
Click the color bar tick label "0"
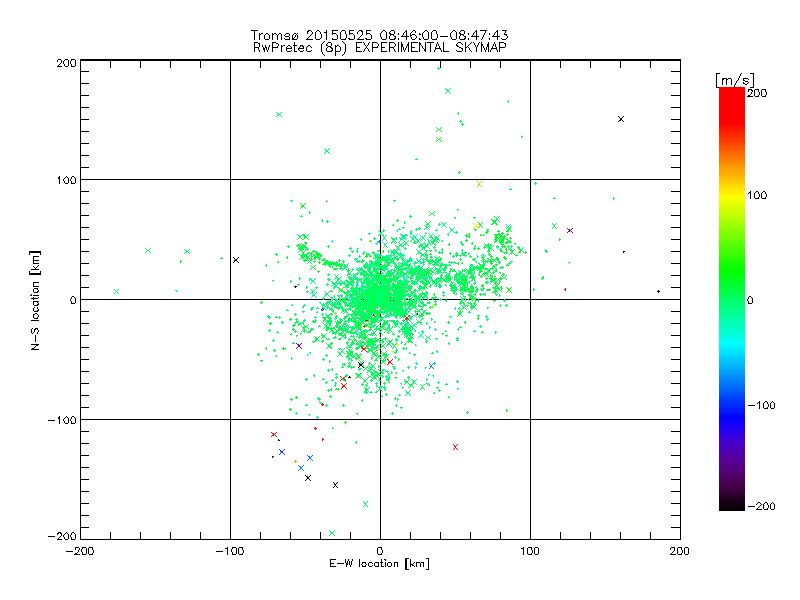pos(750,301)
